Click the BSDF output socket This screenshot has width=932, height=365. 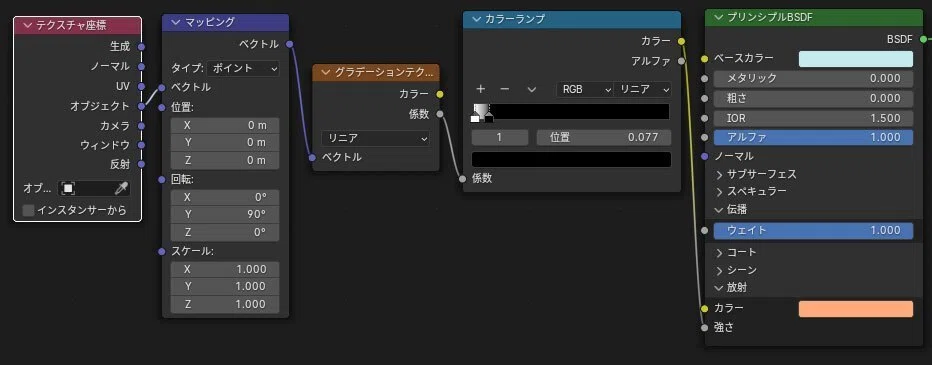923,39
